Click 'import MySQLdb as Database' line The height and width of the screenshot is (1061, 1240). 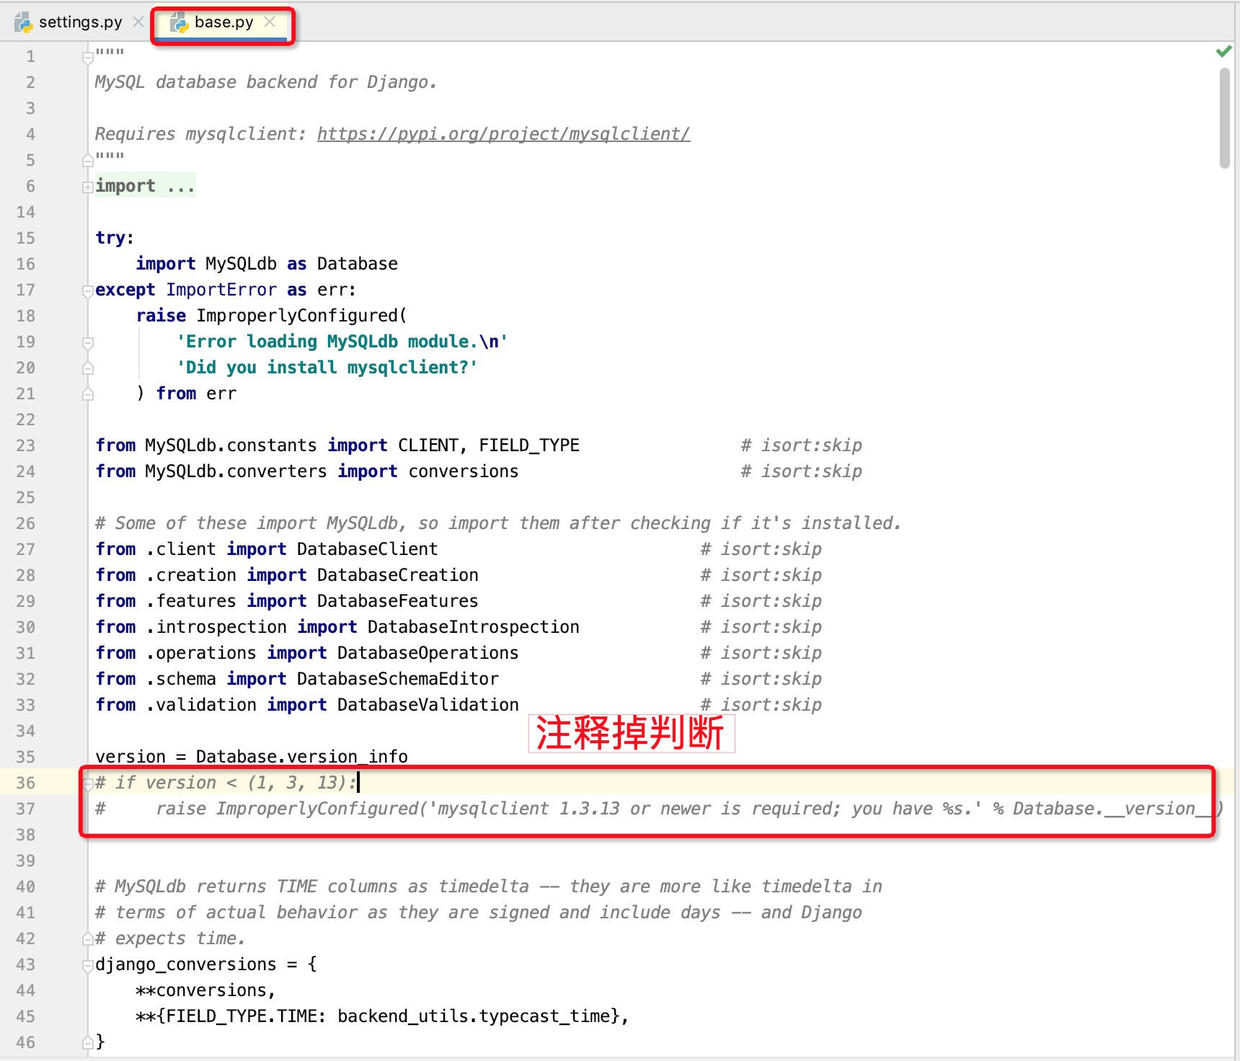pos(267,264)
